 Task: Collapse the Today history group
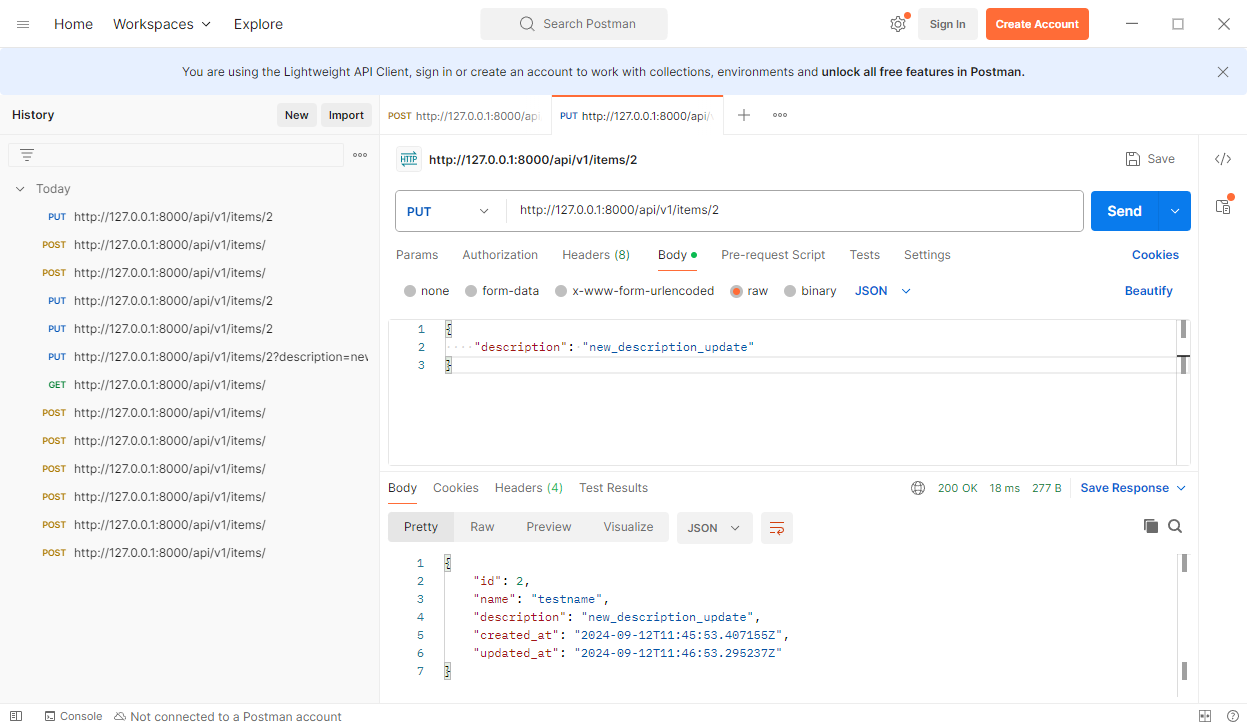20,189
